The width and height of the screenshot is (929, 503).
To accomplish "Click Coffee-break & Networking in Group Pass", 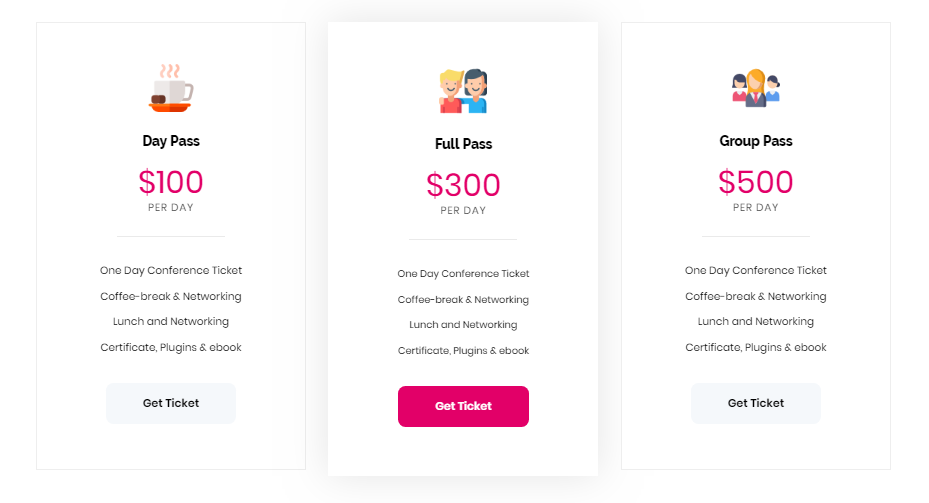I will [x=756, y=296].
